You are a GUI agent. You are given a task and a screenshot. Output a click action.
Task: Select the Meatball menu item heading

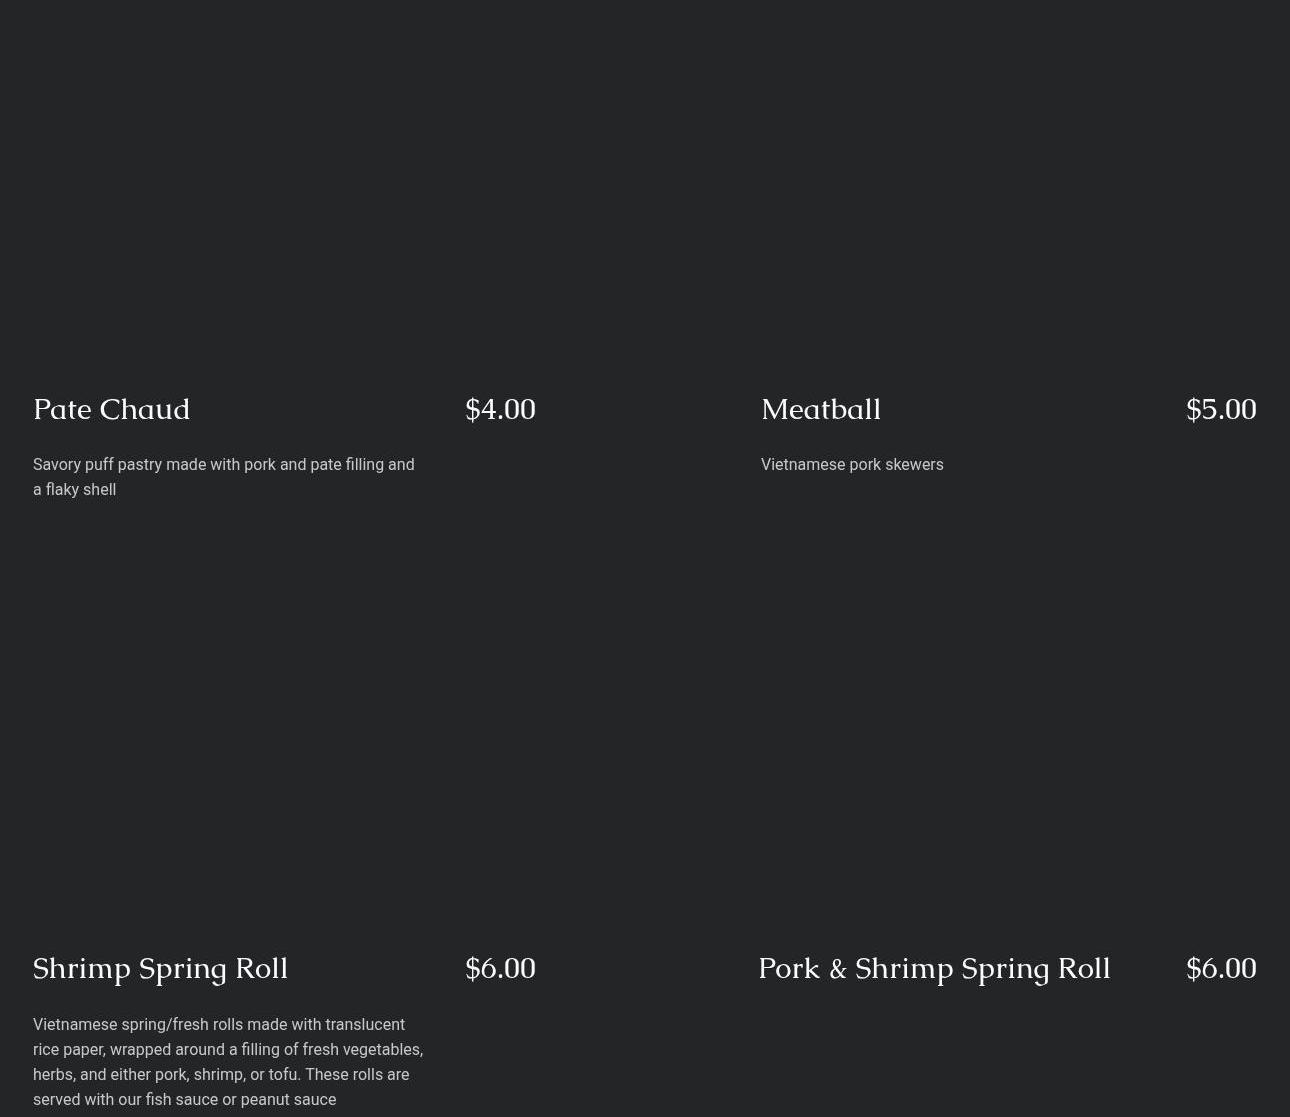pyautogui.click(x=820, y=409)
